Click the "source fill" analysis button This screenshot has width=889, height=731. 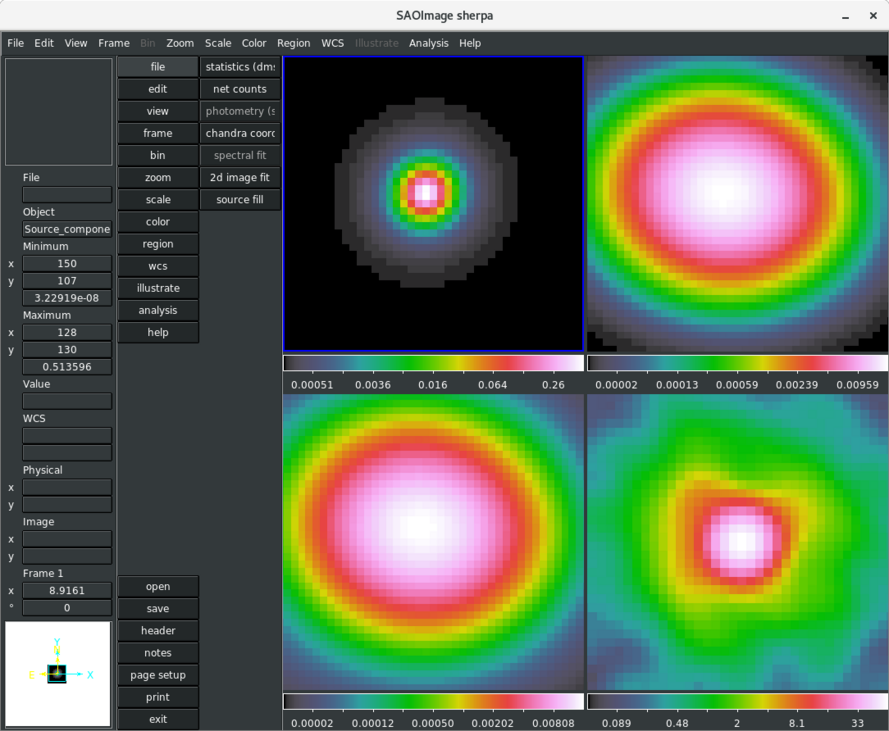tap(239, 199)
